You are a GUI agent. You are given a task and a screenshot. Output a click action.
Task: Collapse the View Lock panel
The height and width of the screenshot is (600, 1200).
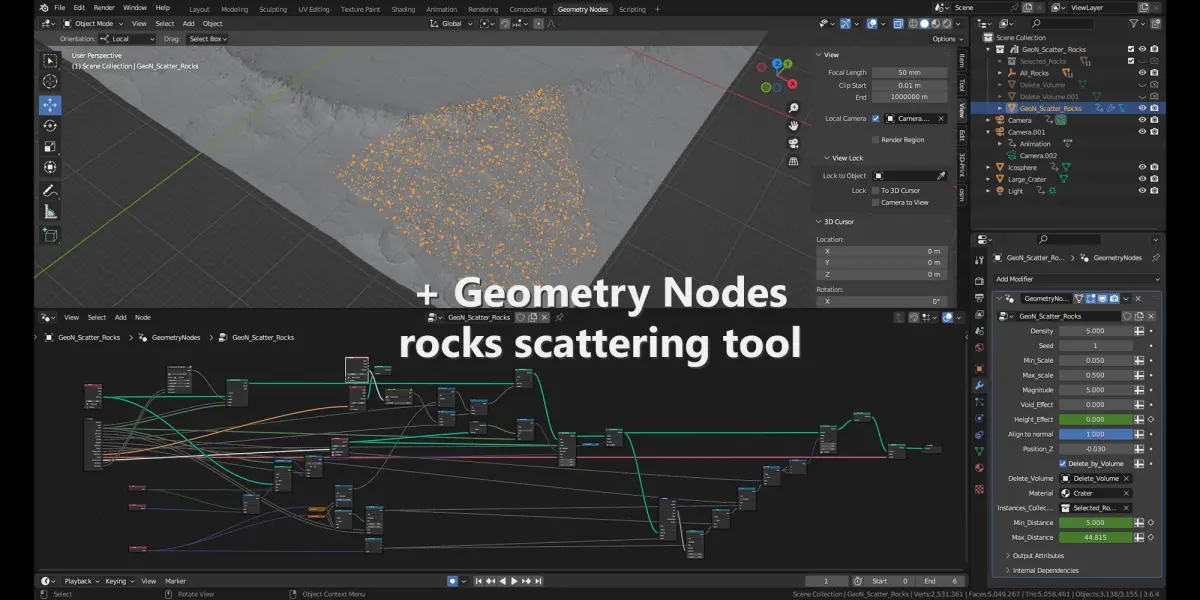coord(844,158)
